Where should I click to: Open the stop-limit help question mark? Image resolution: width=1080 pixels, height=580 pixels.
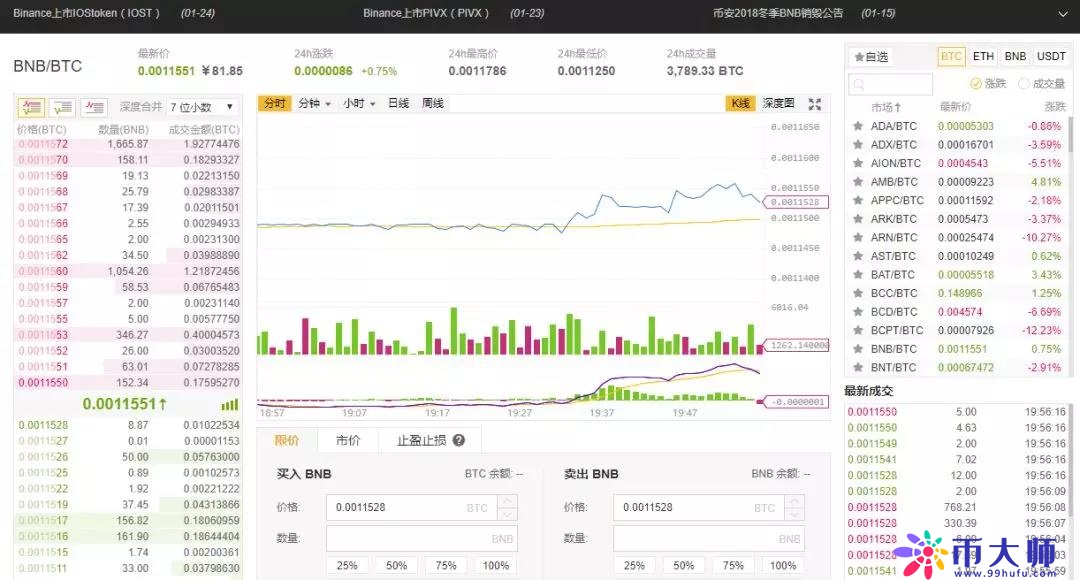(x=459, y=440)
